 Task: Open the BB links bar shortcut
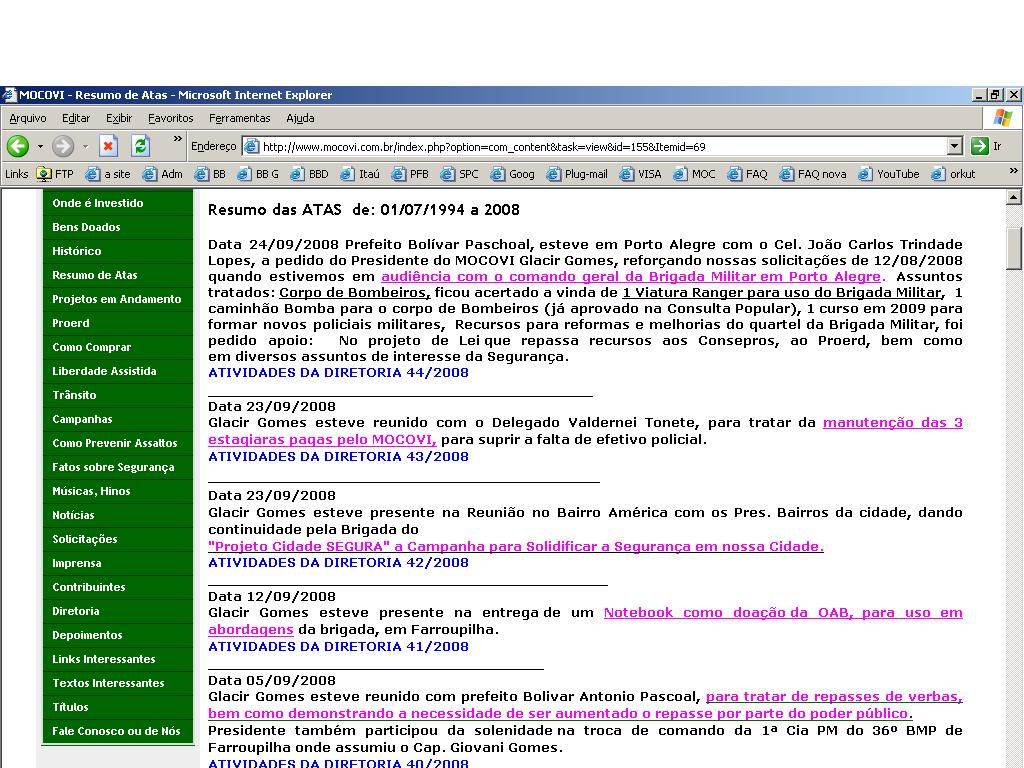210,174
